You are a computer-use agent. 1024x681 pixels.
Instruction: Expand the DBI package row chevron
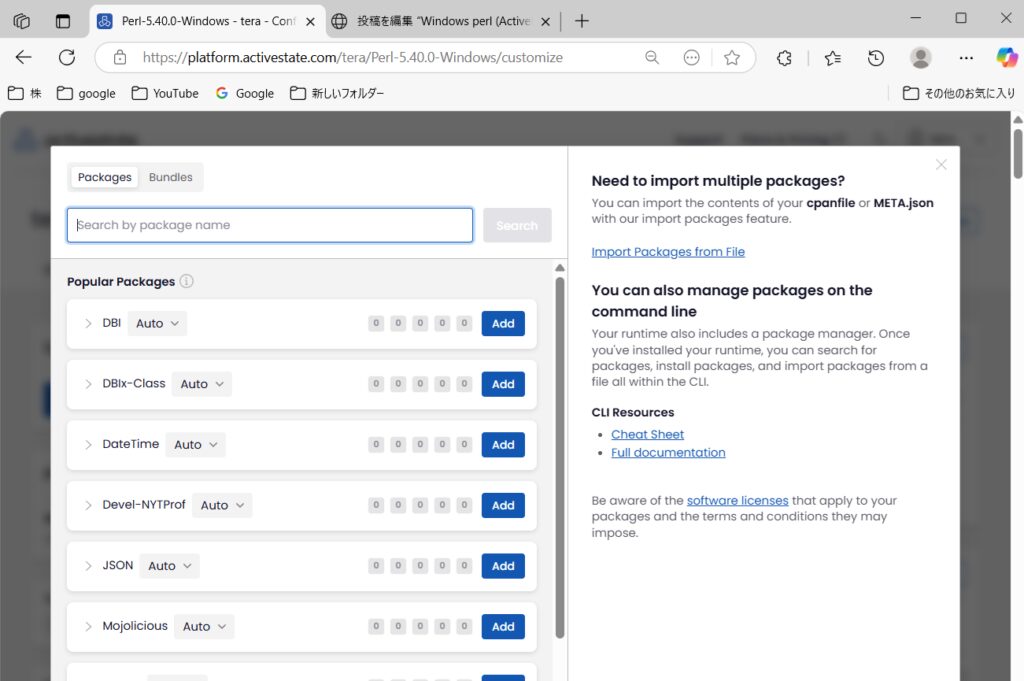(89, 323)
